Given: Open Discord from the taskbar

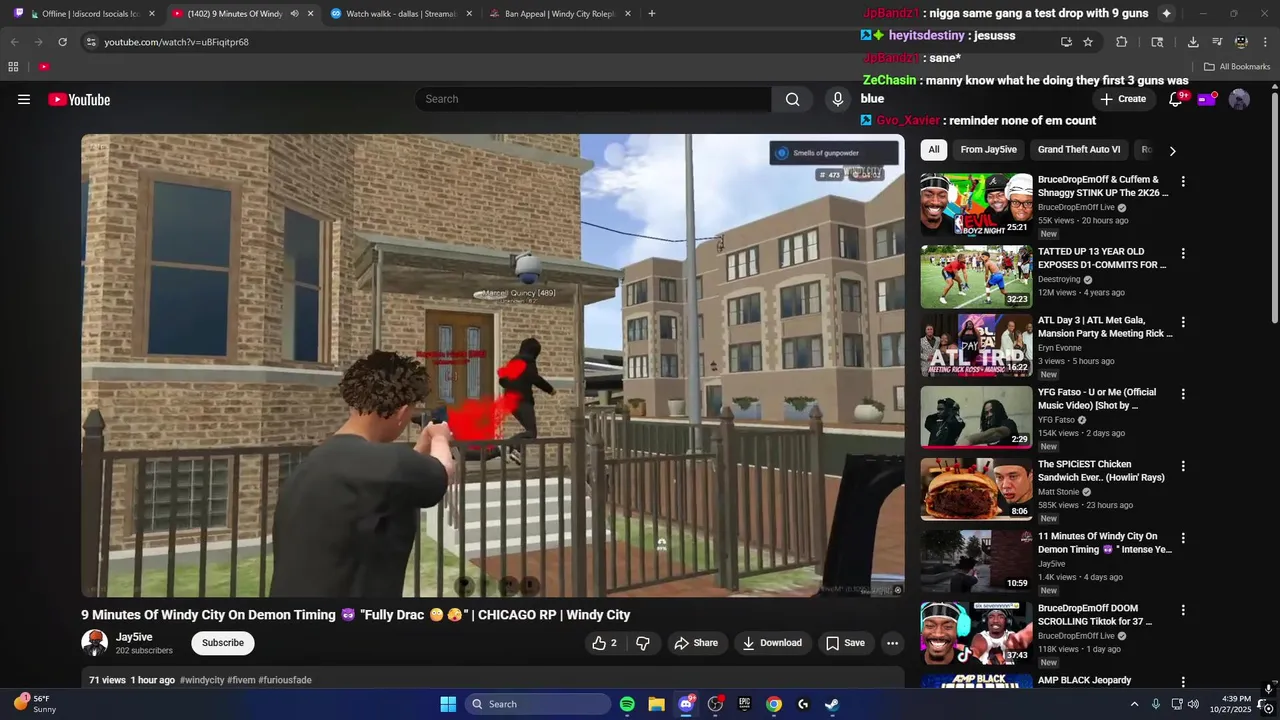Looking at the screenshot, I should point(686,704).
